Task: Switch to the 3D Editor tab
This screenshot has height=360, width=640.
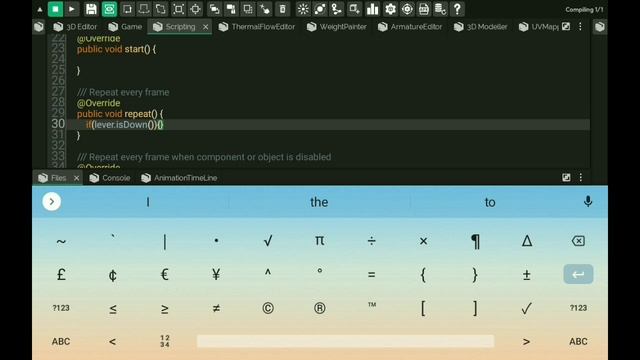Action: tap(76, 27)
